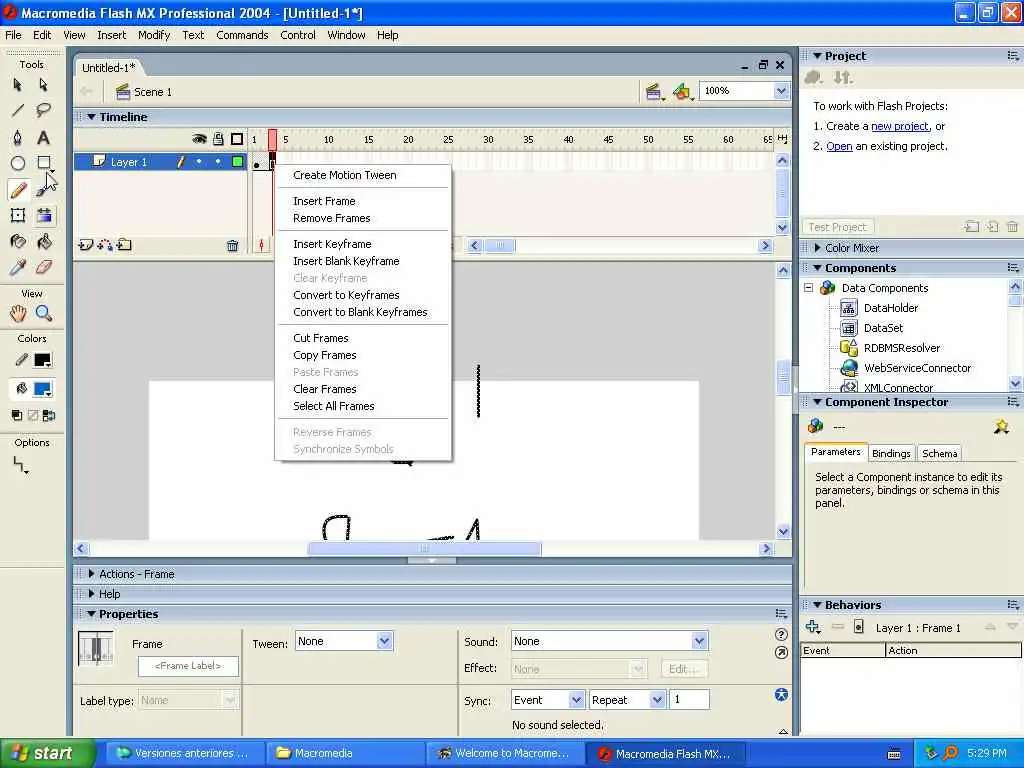Select the Text tool
The image size is (1024, 768).
pyautogui.click(x=43, y=137)
